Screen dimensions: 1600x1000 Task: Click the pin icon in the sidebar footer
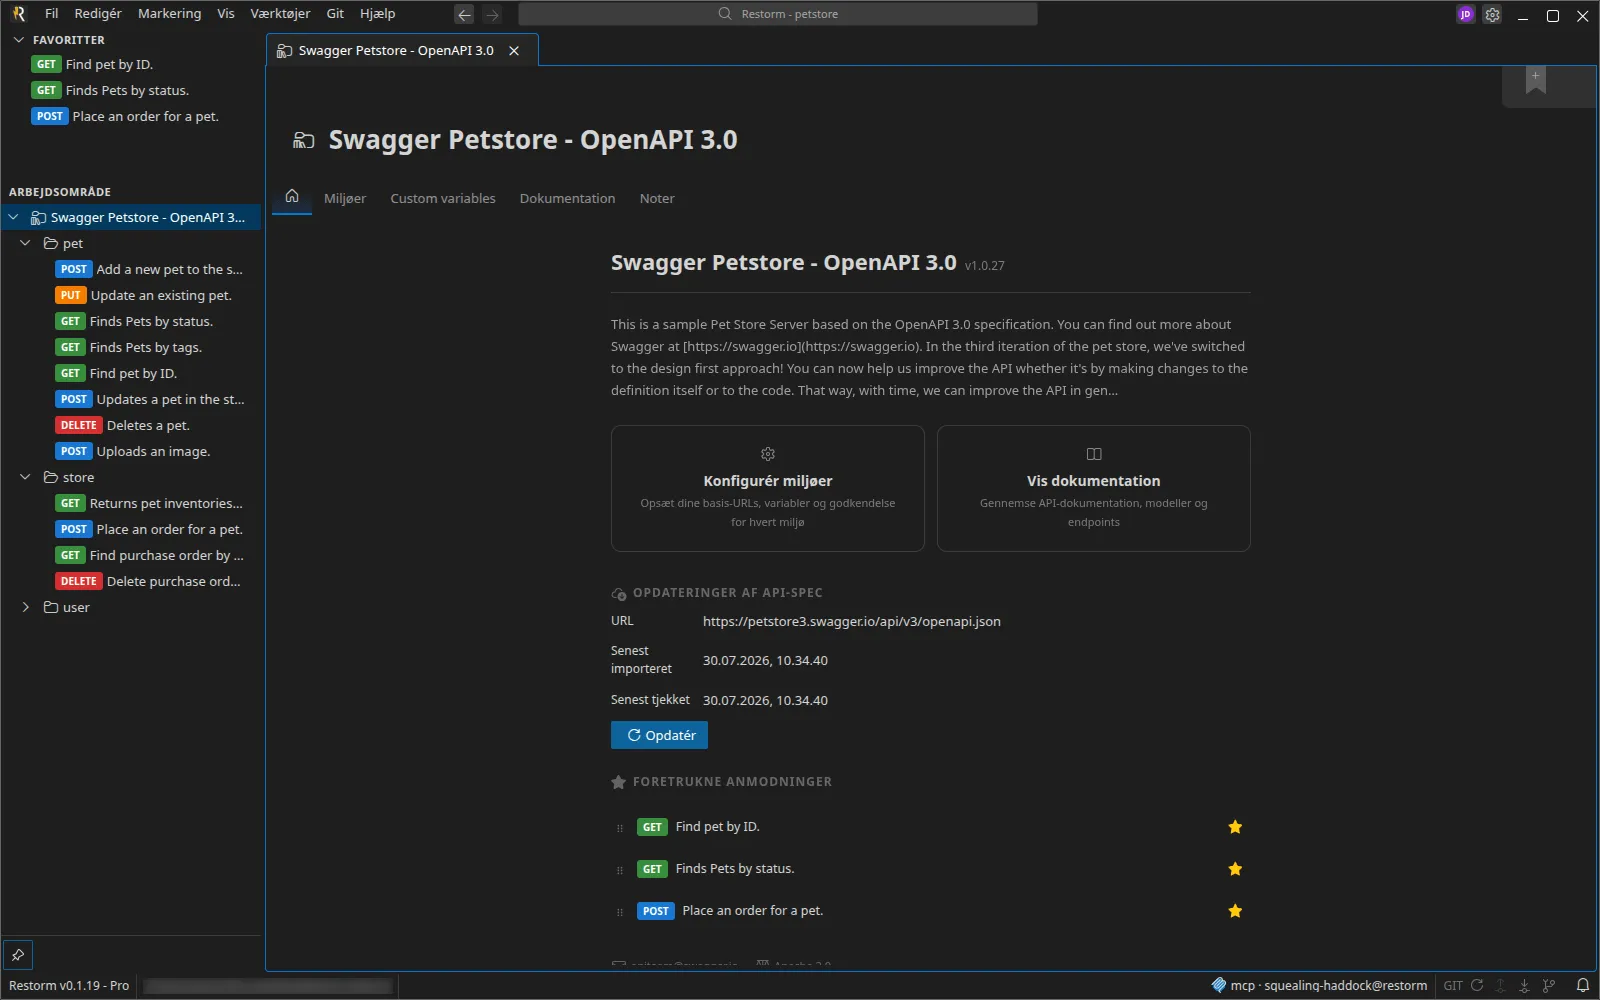(18, 954)
